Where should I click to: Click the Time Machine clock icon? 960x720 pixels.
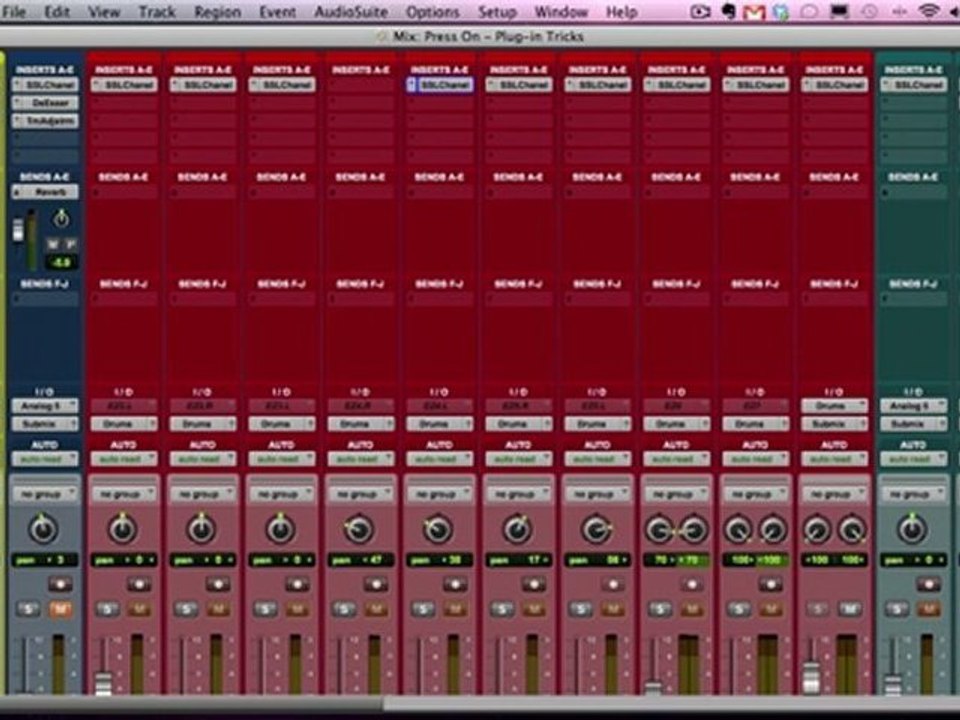pyautogui.click(x=869, y=12)
